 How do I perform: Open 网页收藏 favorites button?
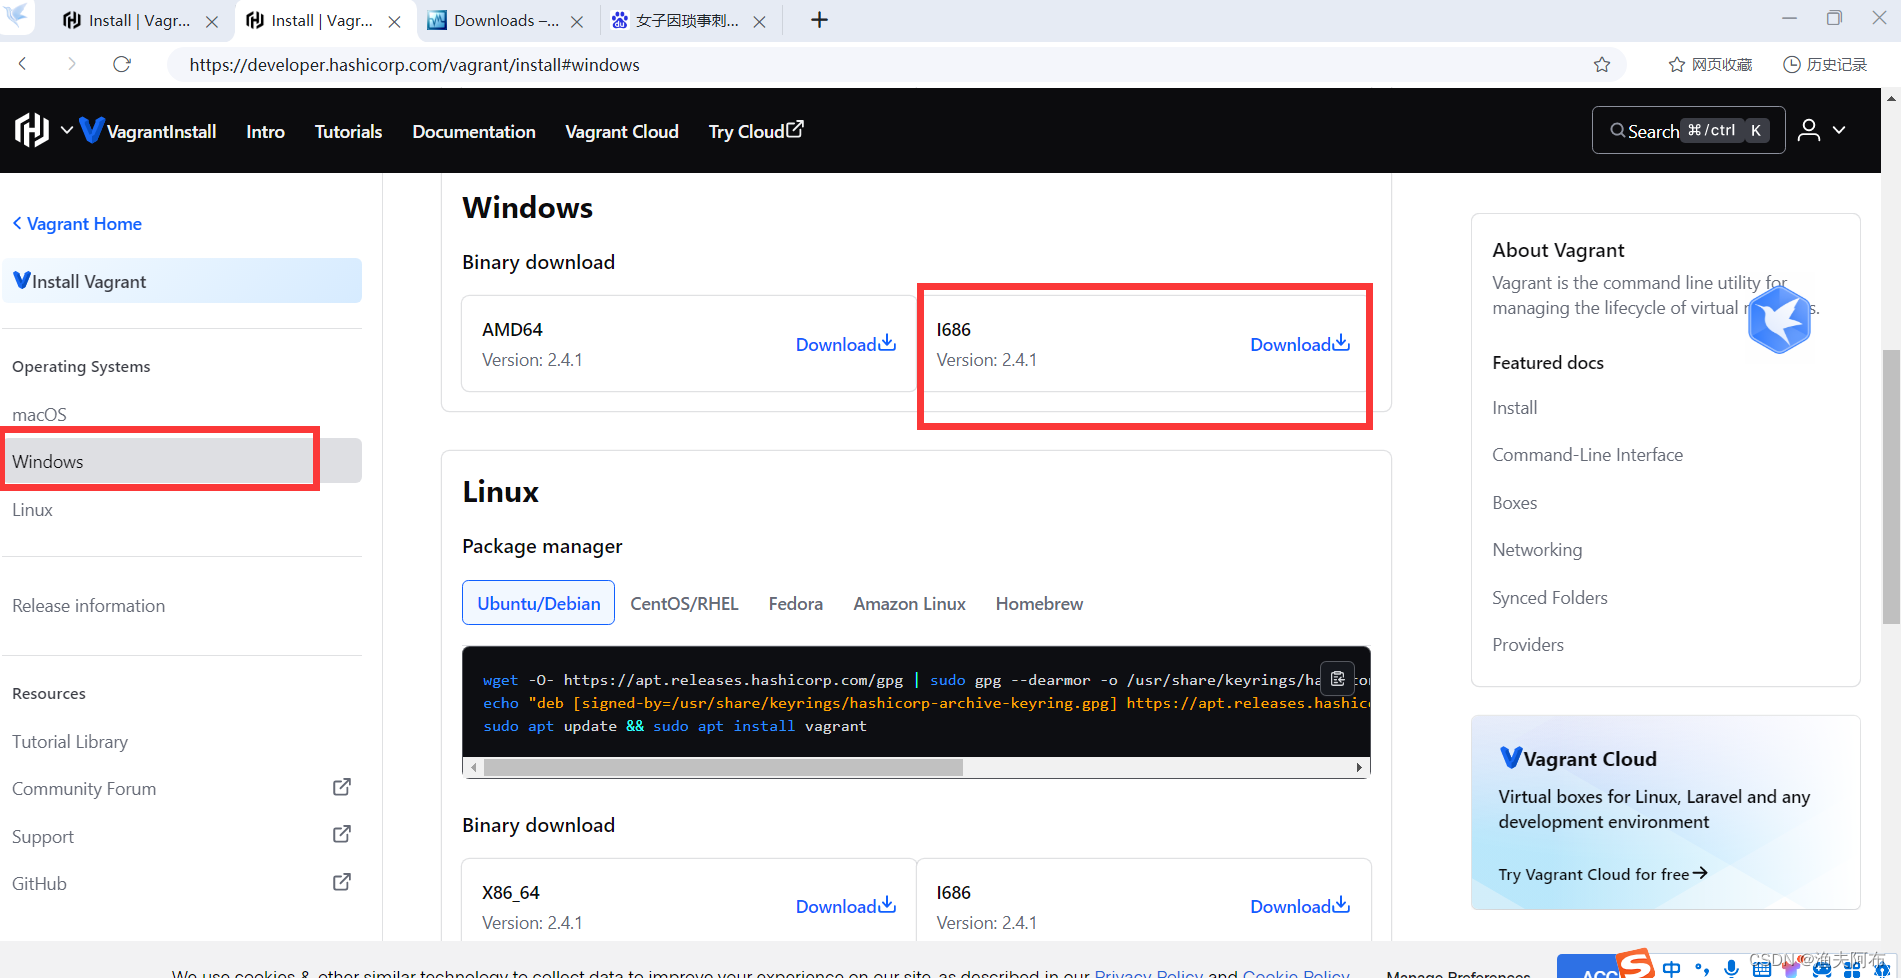pos(1710,64)
